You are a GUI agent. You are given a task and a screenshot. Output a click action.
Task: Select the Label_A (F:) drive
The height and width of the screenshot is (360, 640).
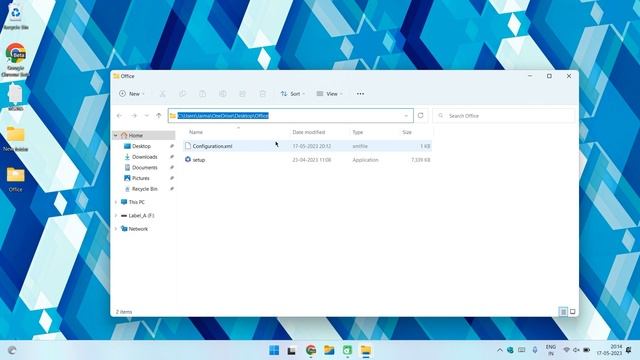[x=138, y=216]
